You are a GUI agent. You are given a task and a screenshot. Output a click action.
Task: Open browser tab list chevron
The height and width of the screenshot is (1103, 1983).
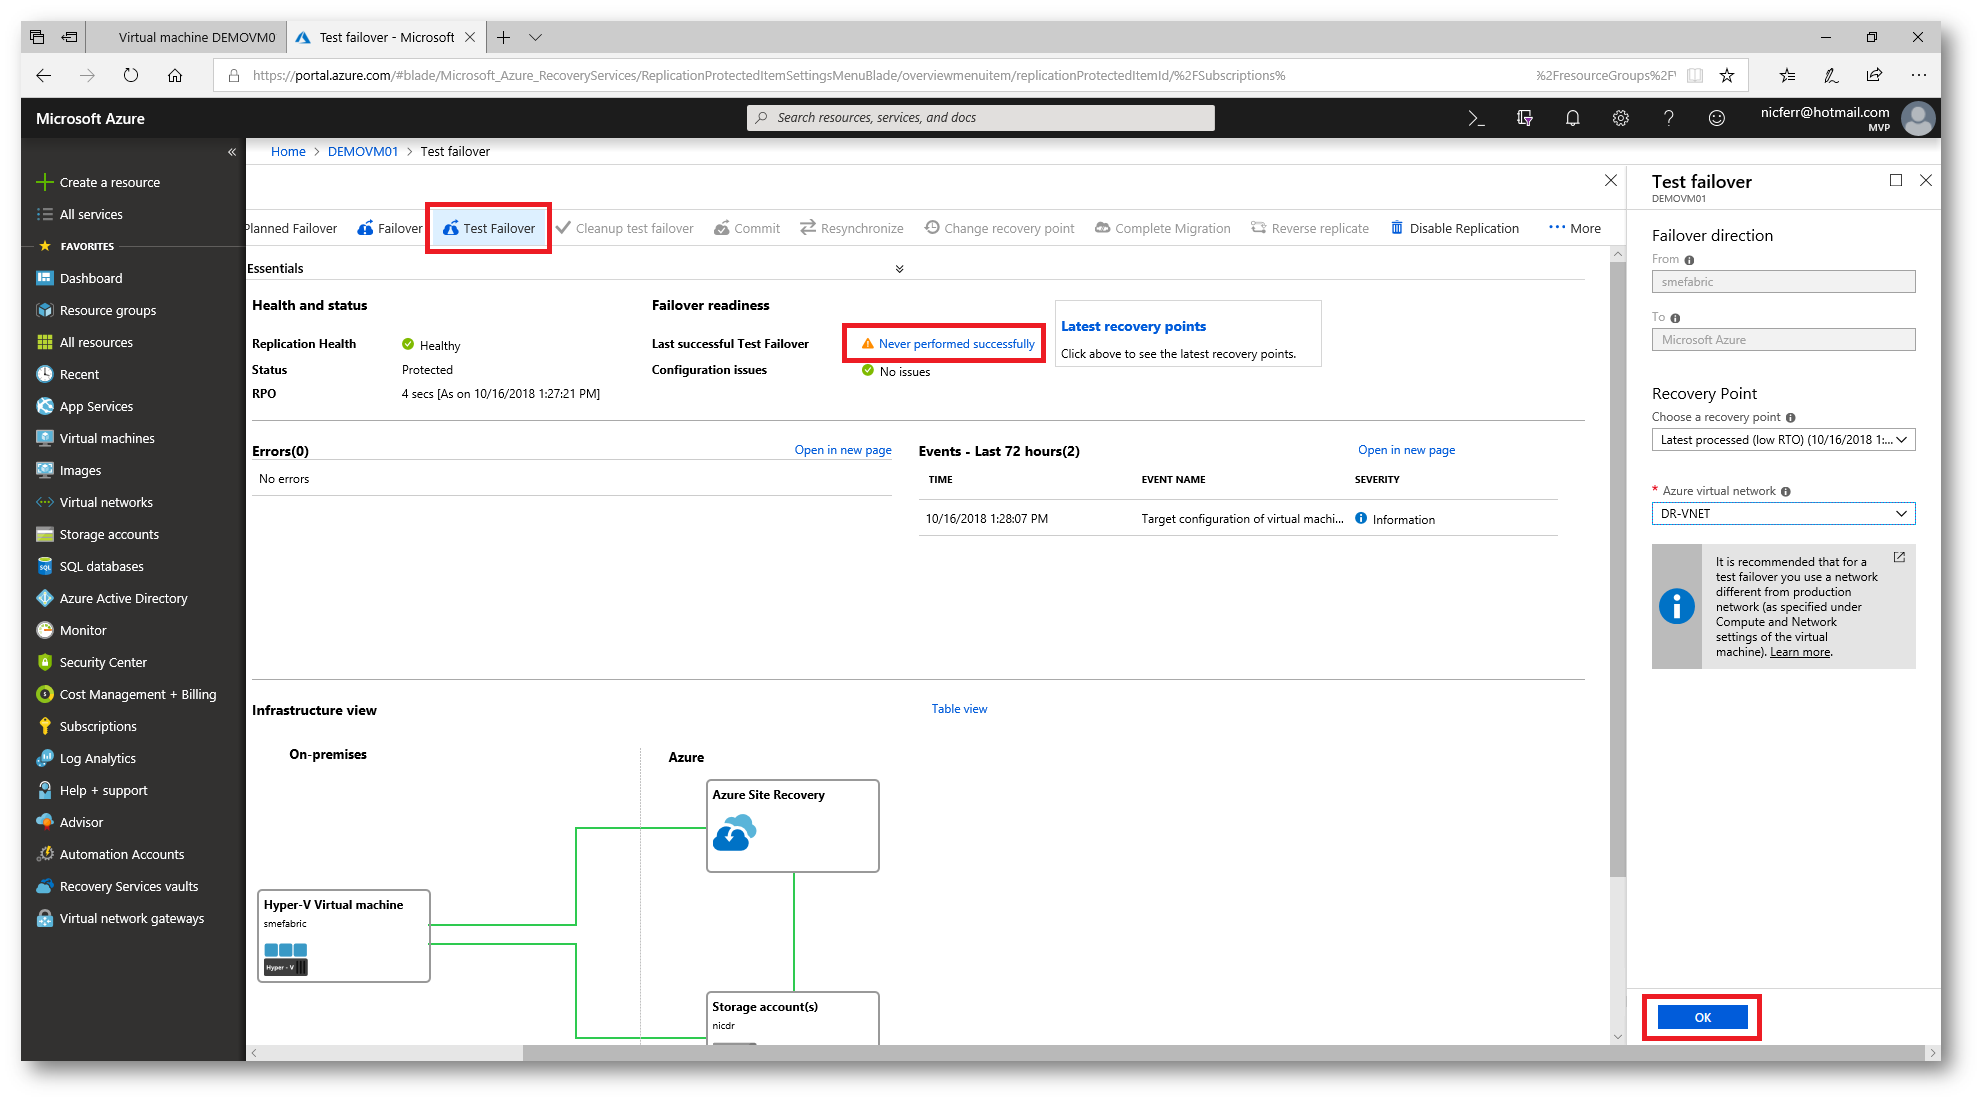[535, 37]
